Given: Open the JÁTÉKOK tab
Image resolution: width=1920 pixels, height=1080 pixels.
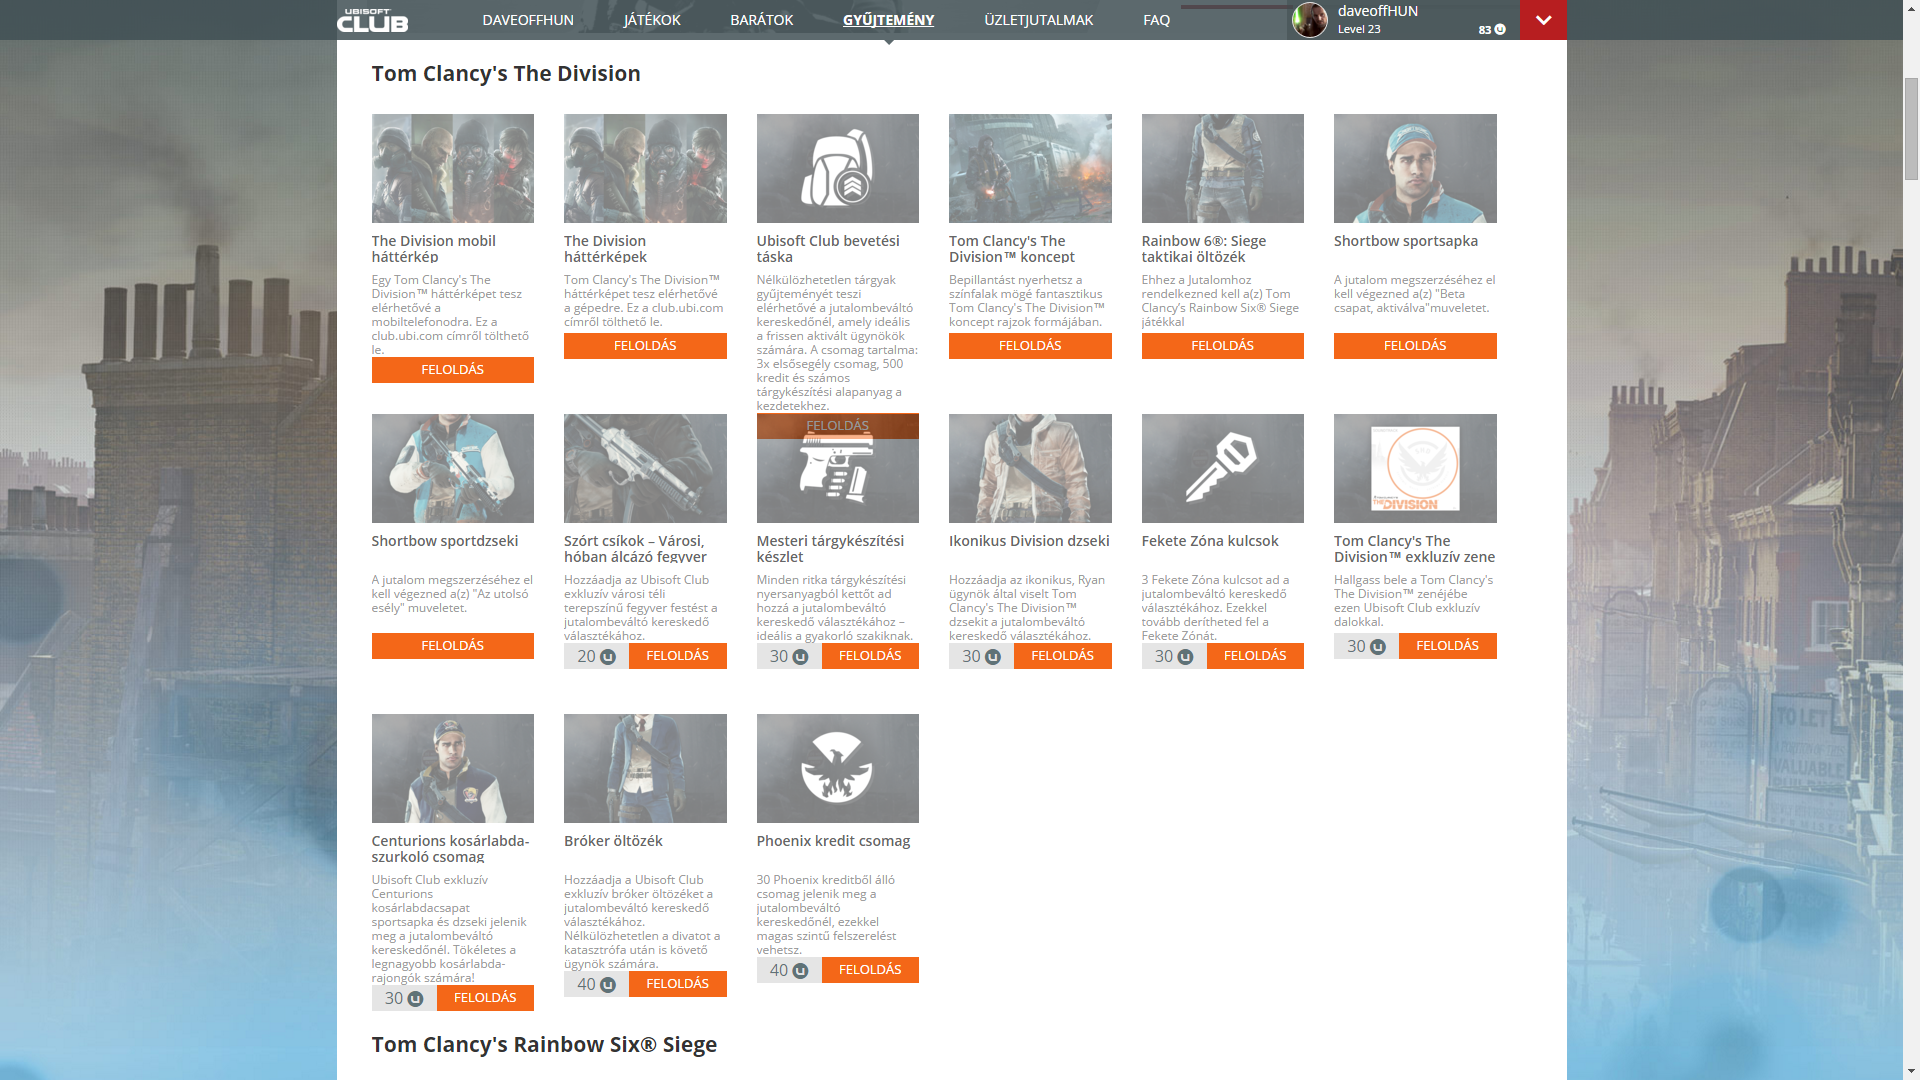Looking at the screenshot, I should 652,20.
